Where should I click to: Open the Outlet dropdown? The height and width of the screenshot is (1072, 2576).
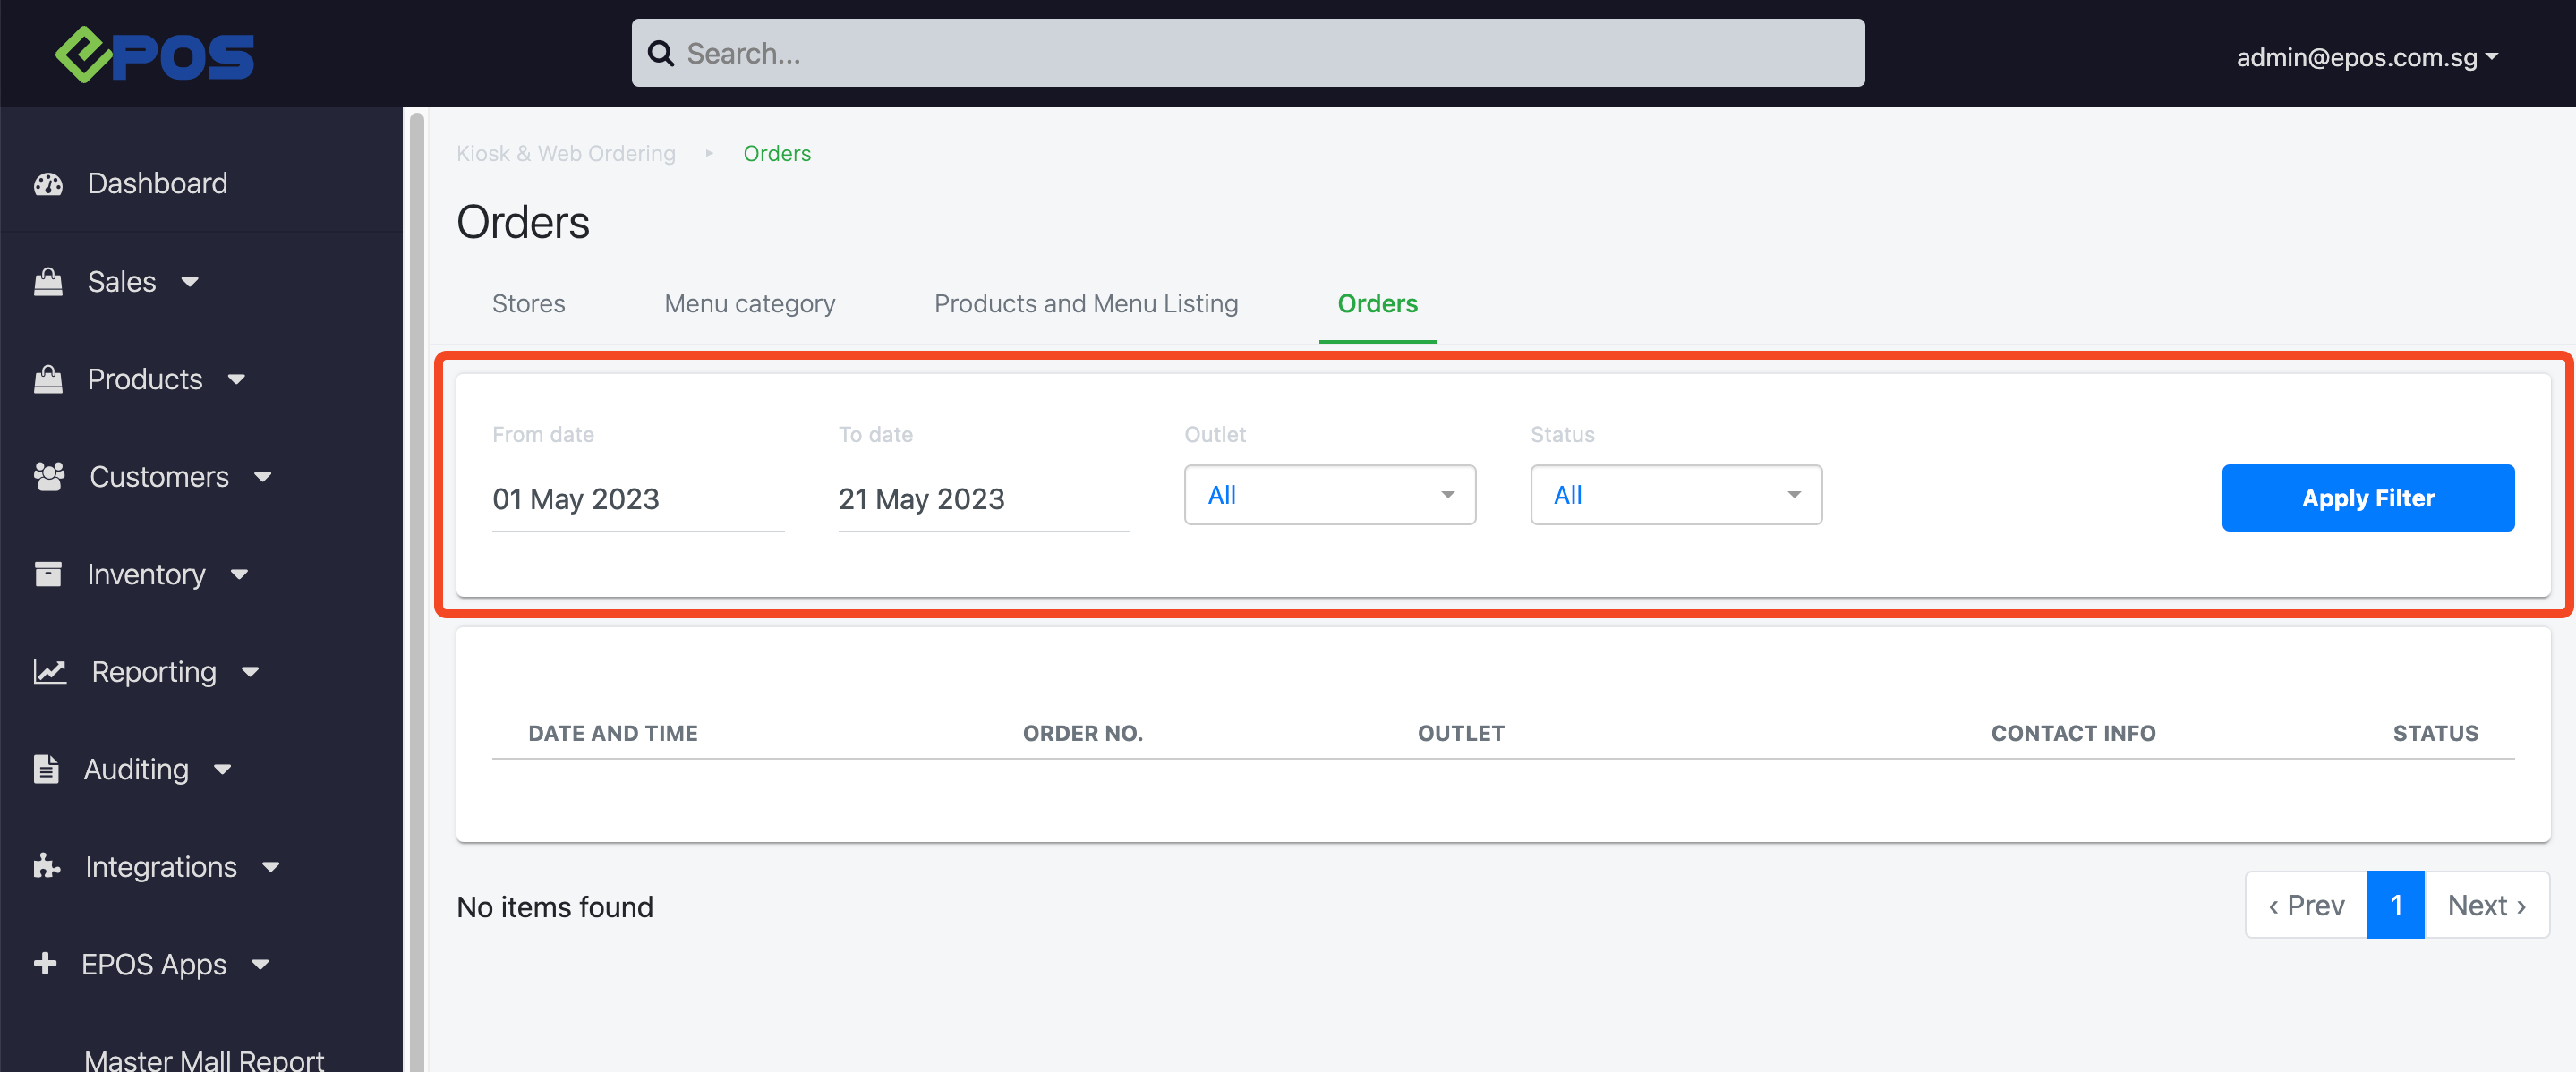click(x=1330, y=495)
